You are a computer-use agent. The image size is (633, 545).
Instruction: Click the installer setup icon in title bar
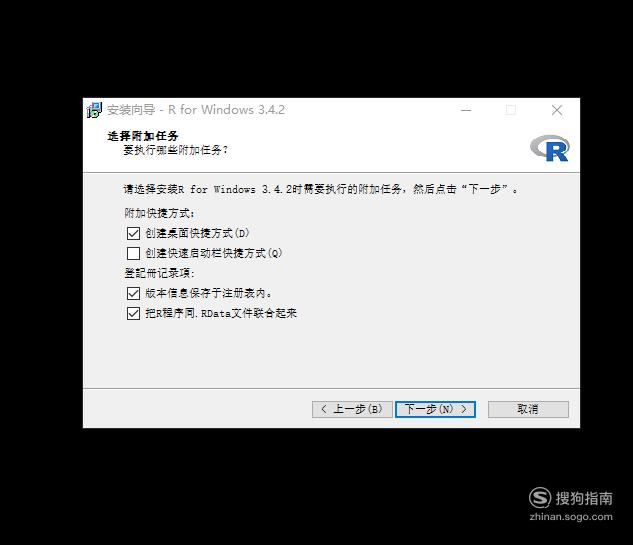pyautogui.click(x=94, y=110)
